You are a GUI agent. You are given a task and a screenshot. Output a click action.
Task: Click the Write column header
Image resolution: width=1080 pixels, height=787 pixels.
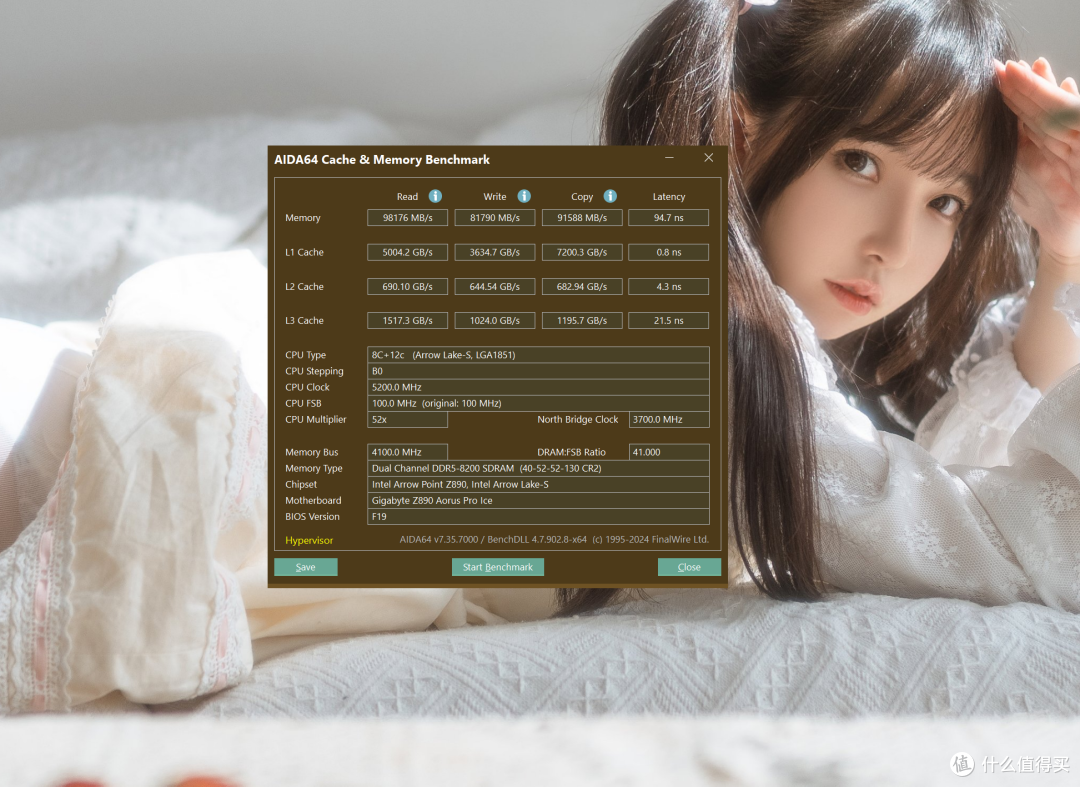495,197
